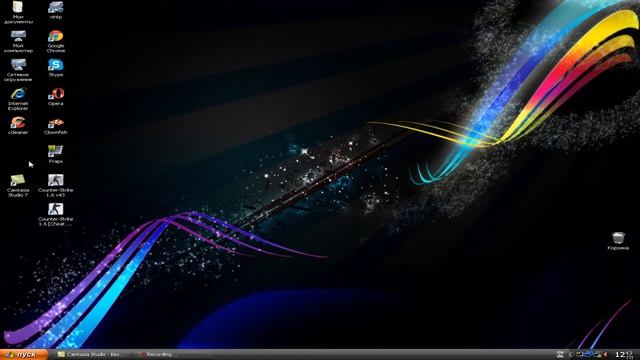This screenshot has width=640, height=360.
Task: Select the Counter-Strike 1.6 [Cheat...] shortcut
Action: click(x=56, y=215)
